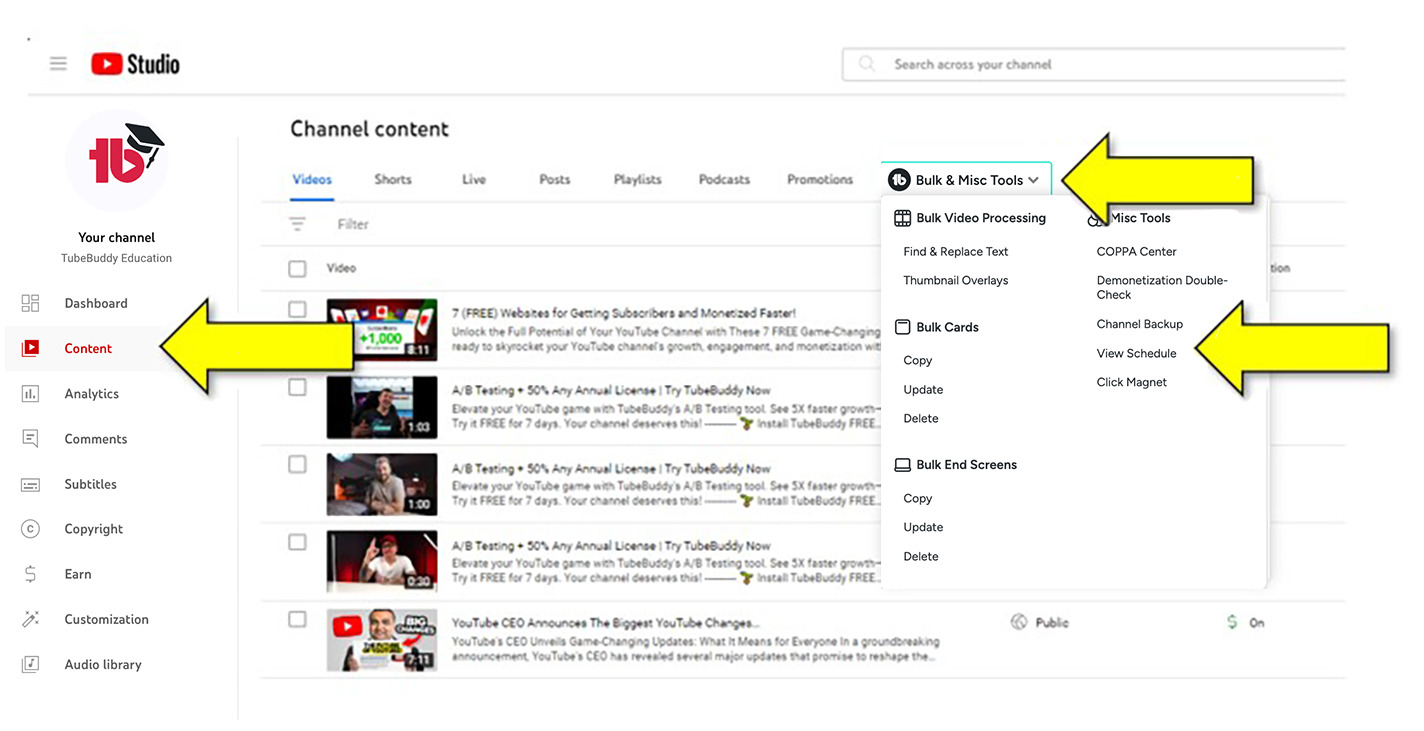Click the TubeBuddy logo icon in toolbar
The height and width of the screenshot is (731, 1424).
pos(899,180)
